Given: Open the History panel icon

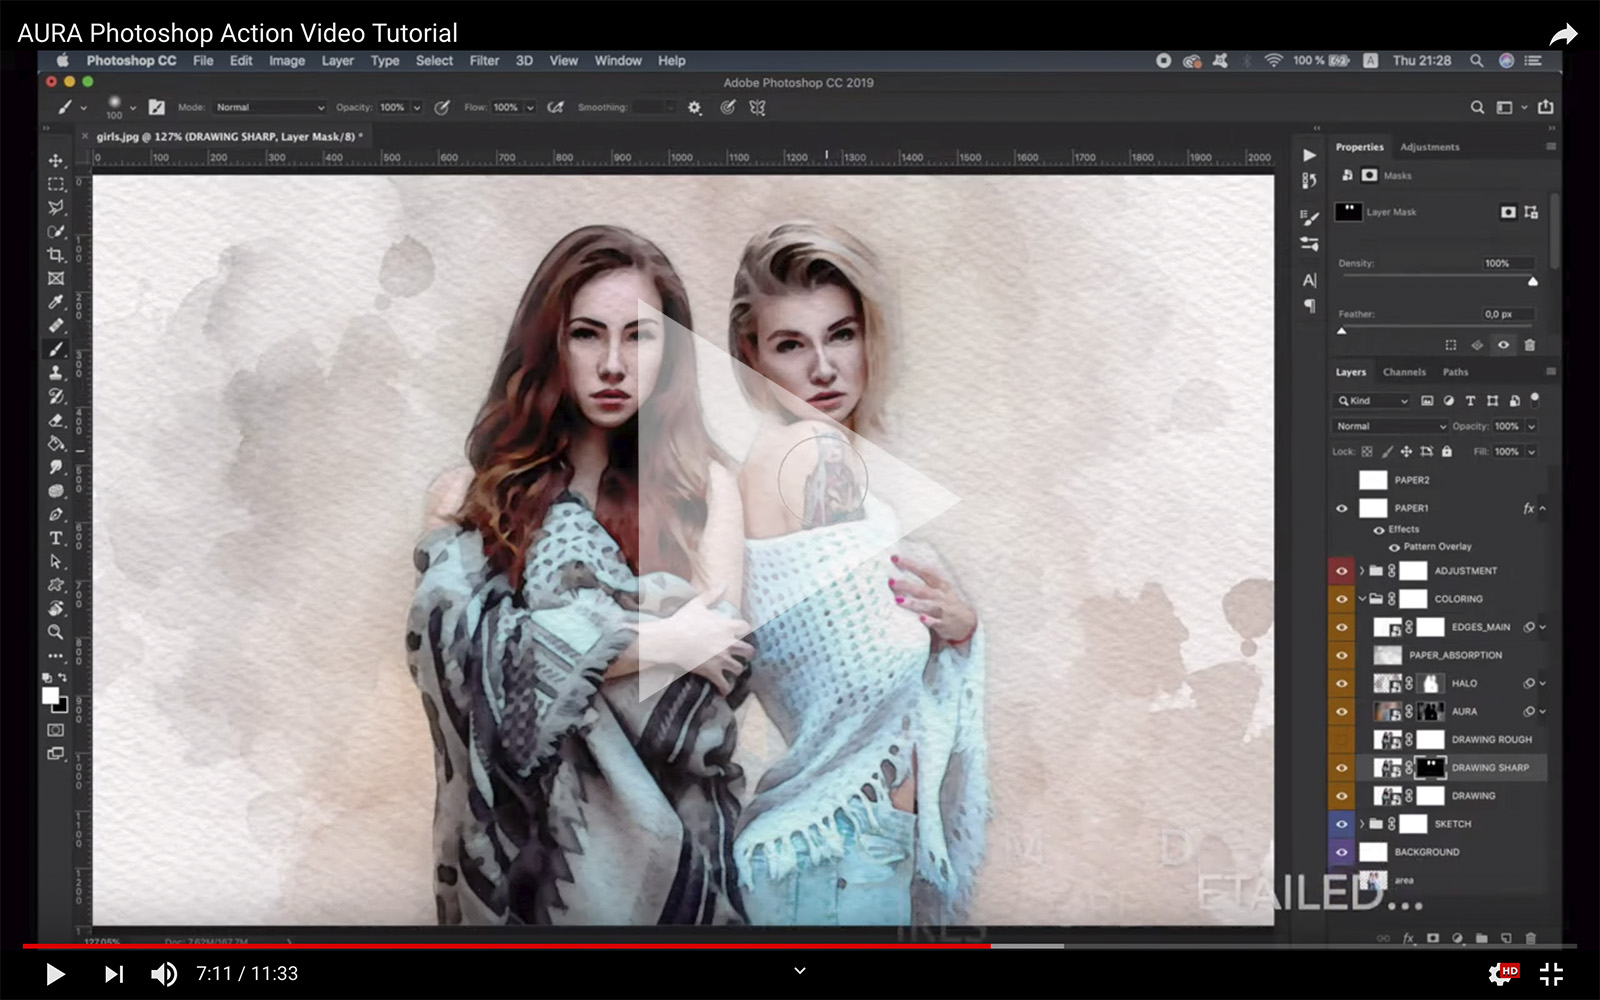Looking at the screenshot, I should click(x=1309, y=180).
